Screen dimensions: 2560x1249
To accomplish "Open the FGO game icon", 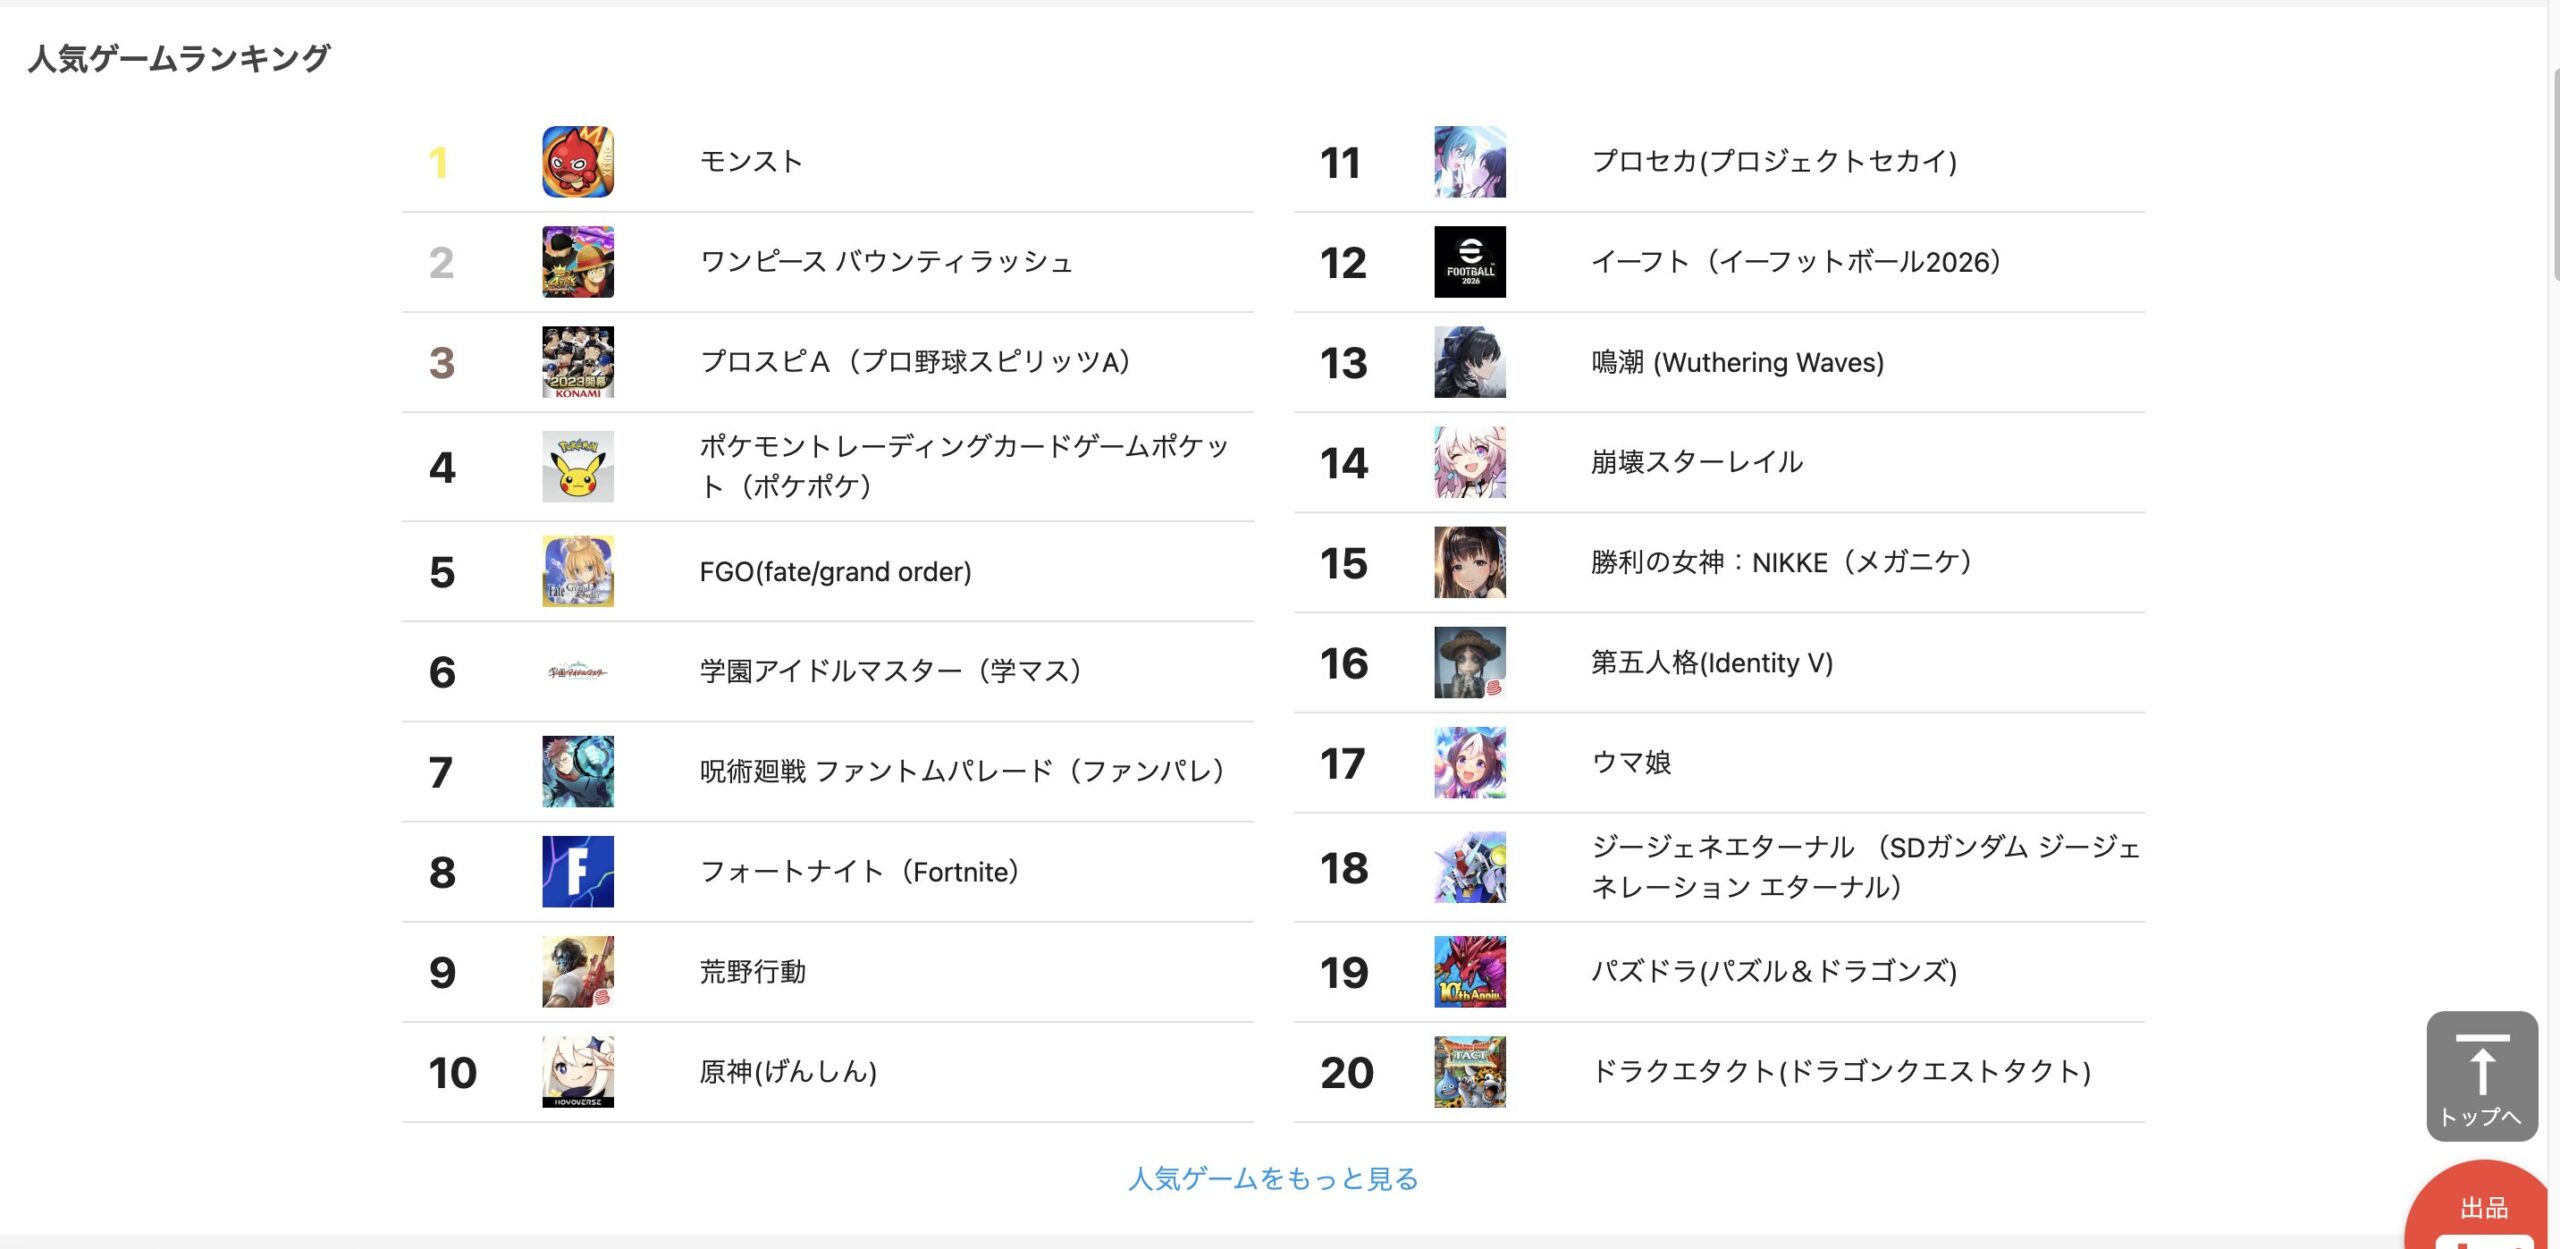I will tap(577, 572).
